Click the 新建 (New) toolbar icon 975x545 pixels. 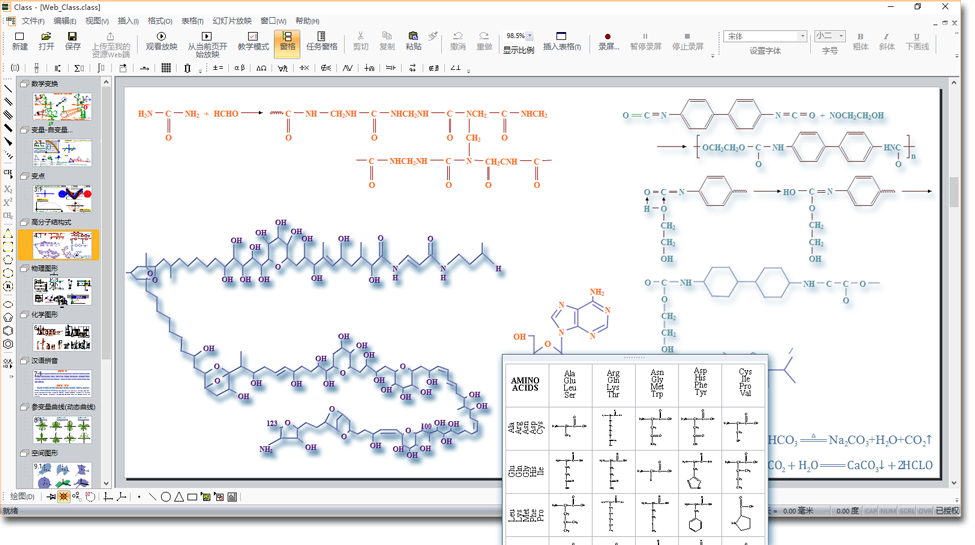point(19,40)
